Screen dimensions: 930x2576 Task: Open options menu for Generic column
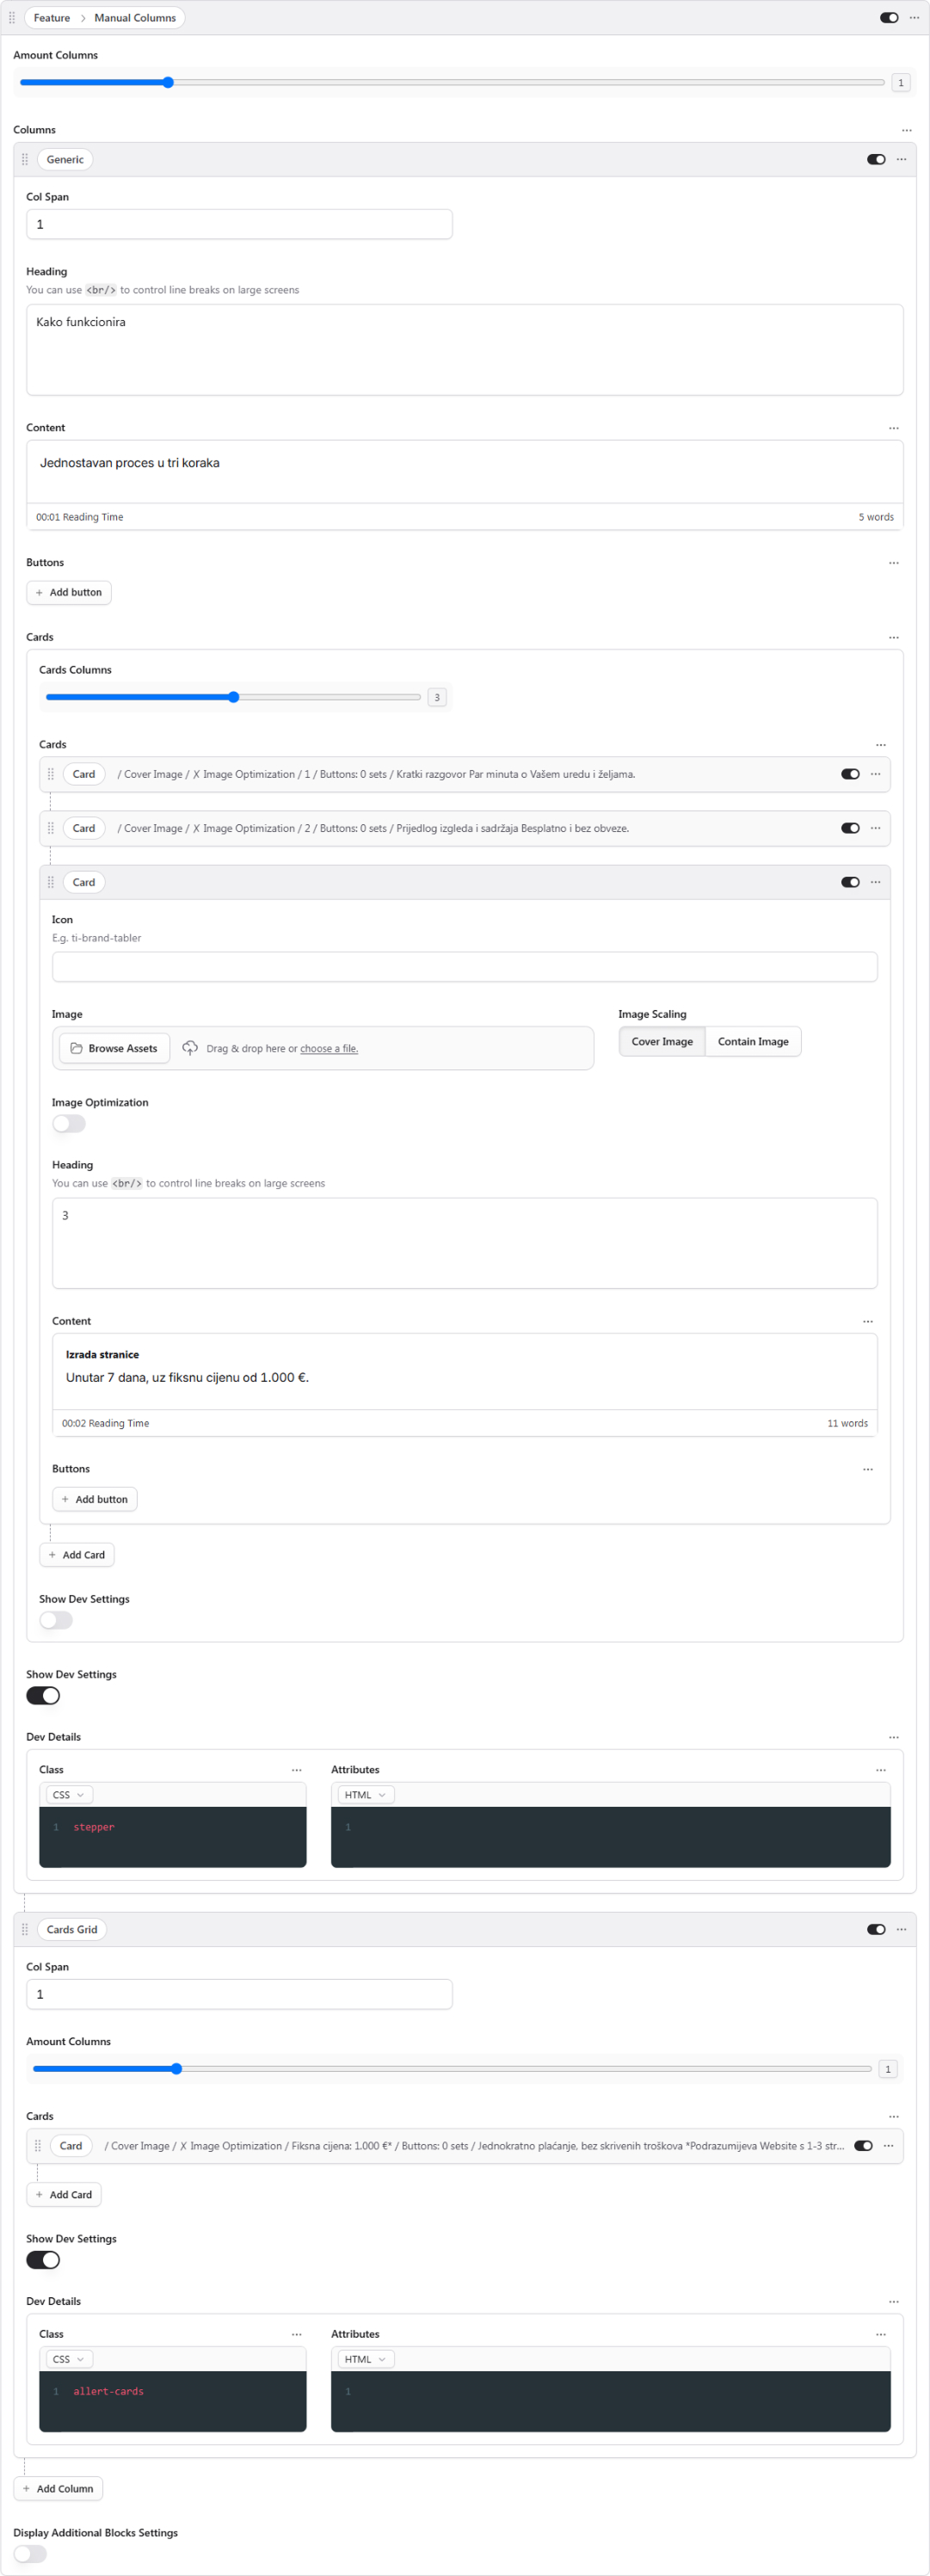click(x=901, y=160)
